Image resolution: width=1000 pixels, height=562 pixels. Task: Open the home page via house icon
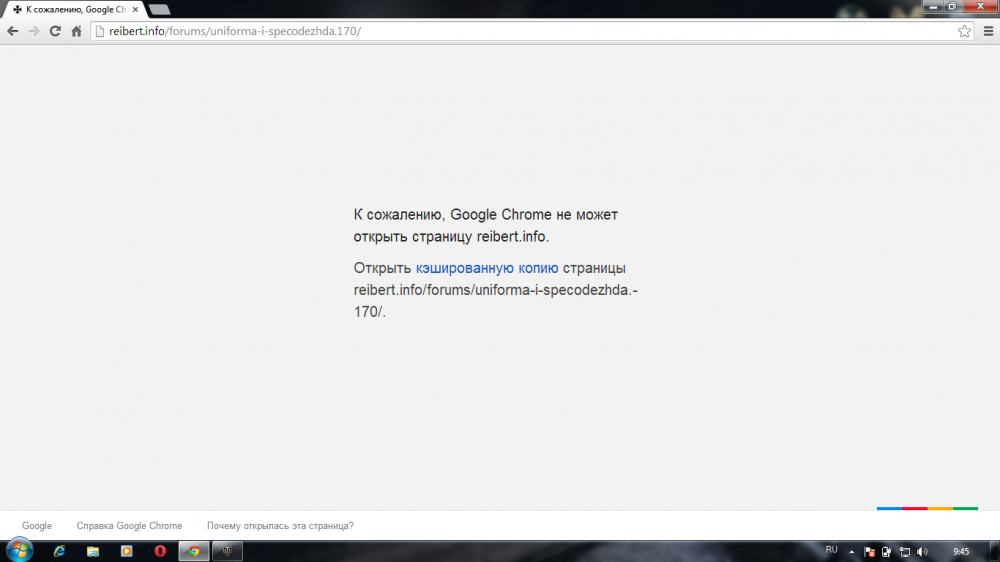click(77, 31)
